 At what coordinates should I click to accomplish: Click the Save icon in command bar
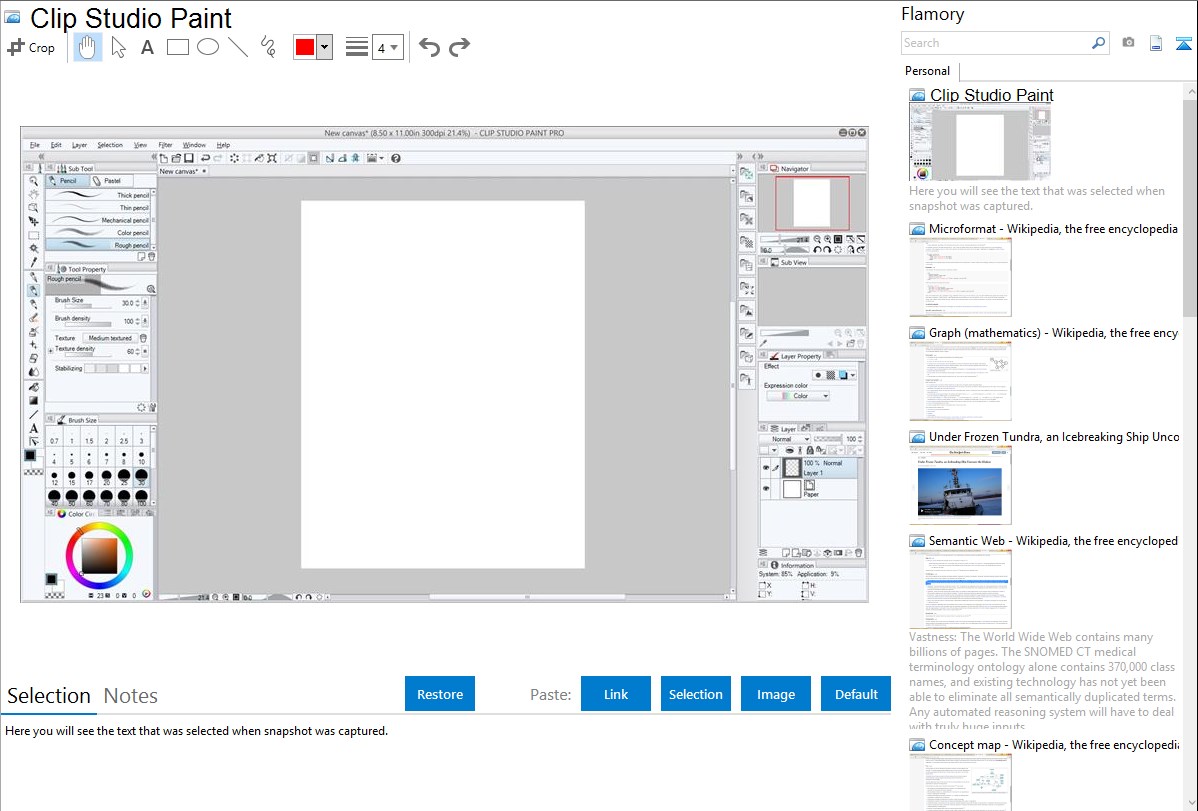(x=189, y=158)
